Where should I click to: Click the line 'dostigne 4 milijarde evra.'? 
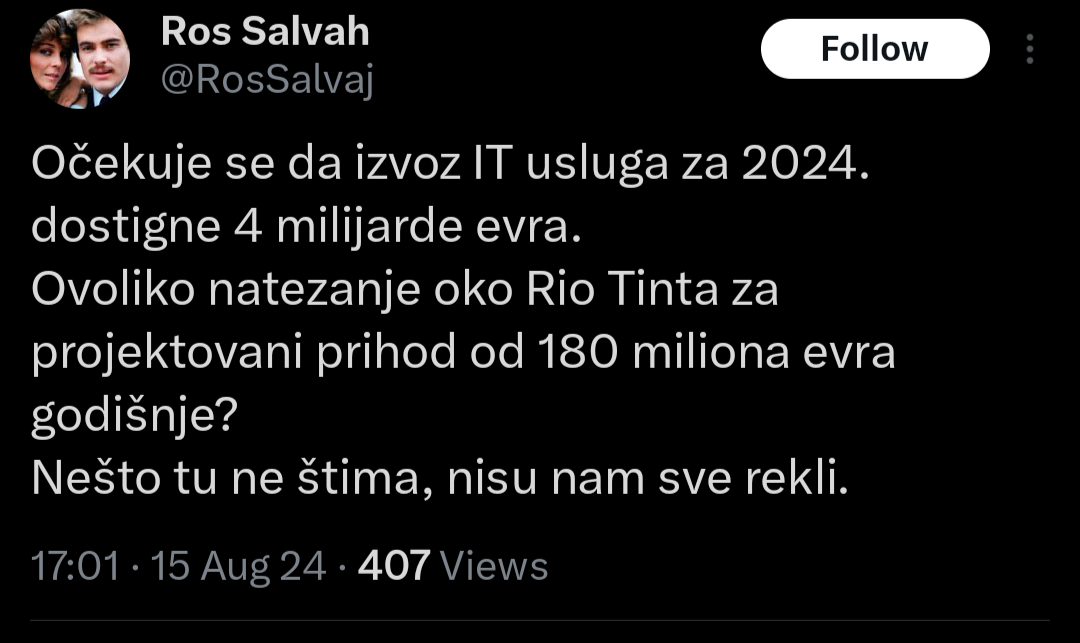[x=305, y=228]
